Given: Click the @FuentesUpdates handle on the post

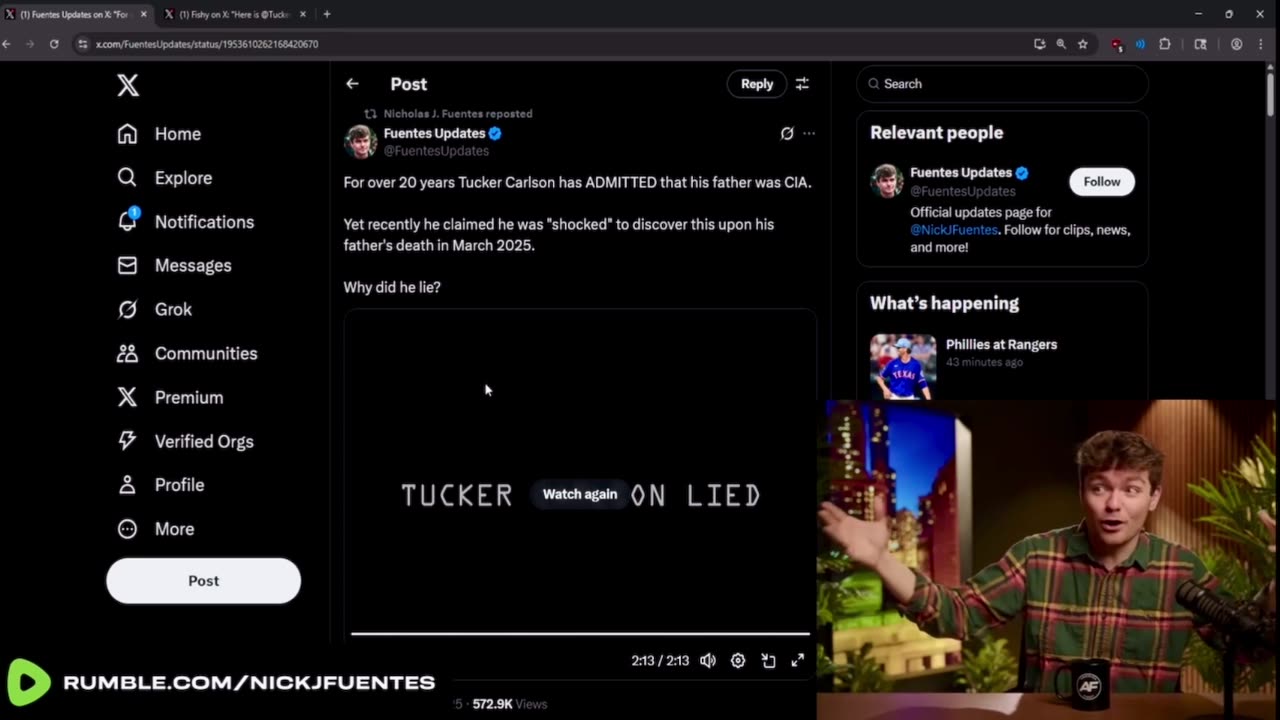Looking at the screenshot, I should point(437,151).
